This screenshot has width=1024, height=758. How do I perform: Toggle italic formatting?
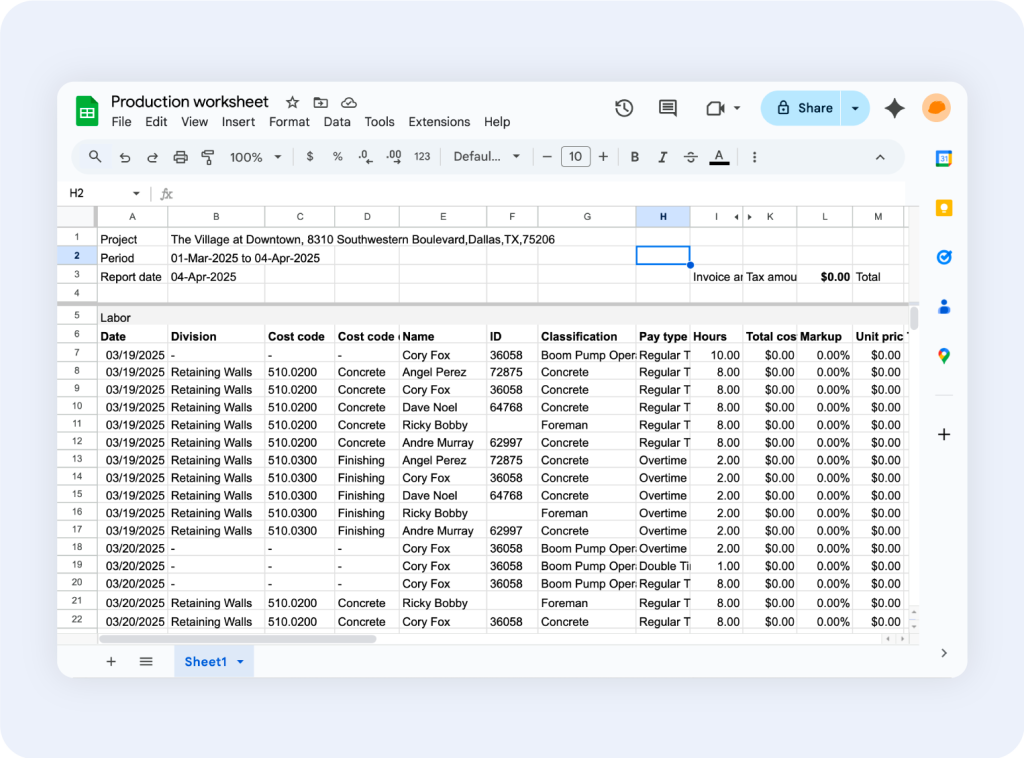tap(662, 157)
